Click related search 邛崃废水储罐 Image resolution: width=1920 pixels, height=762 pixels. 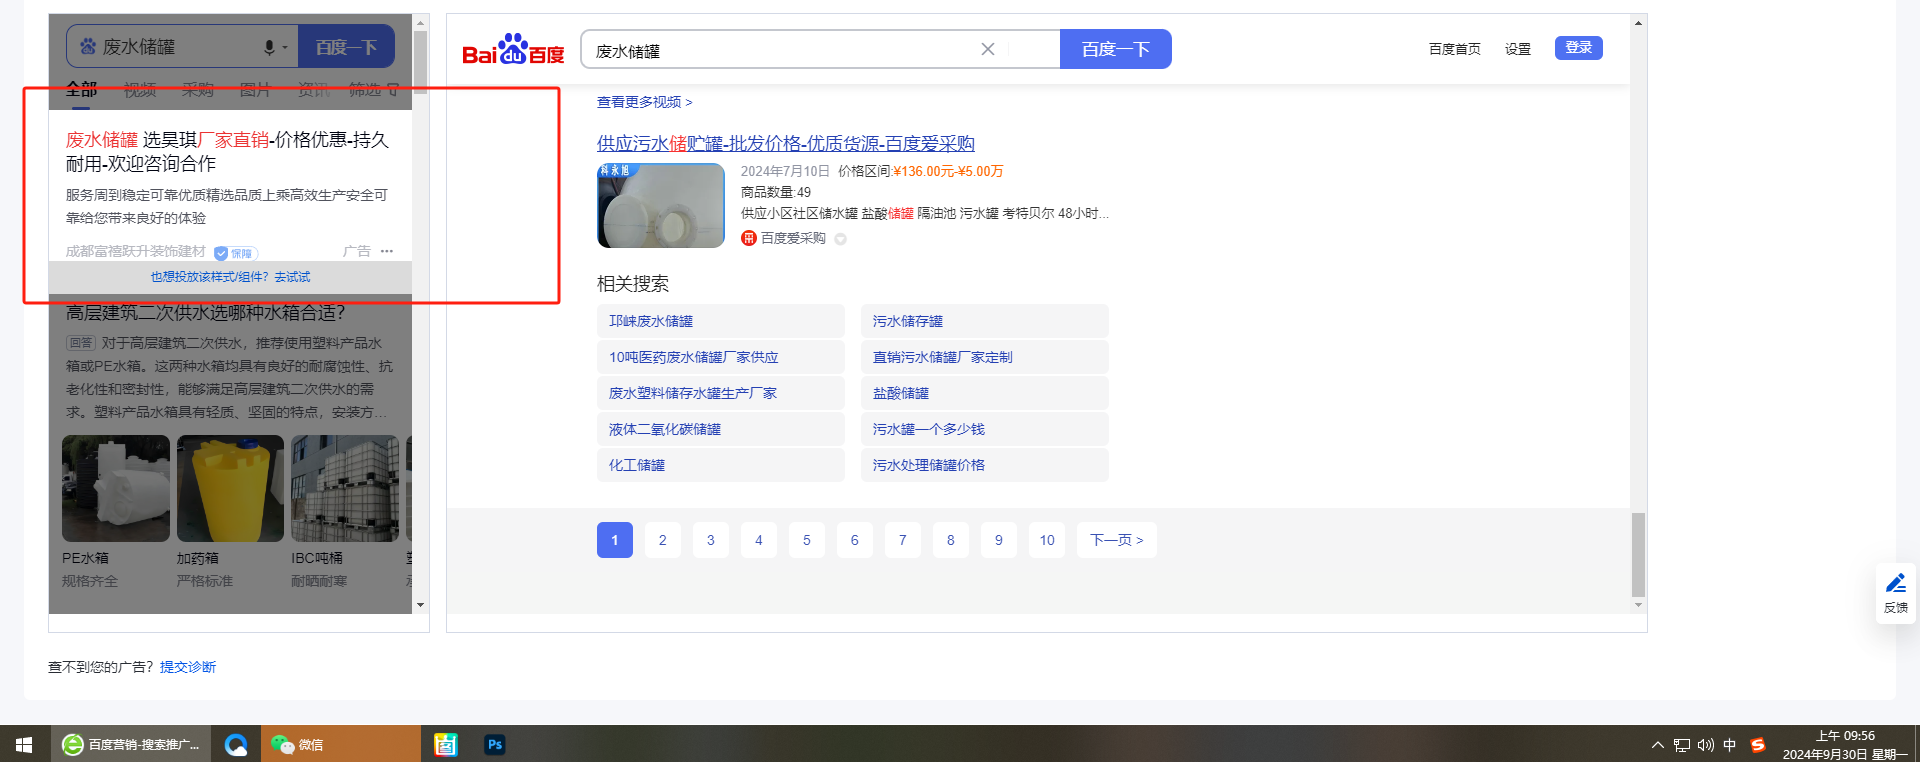pos(721,321)
